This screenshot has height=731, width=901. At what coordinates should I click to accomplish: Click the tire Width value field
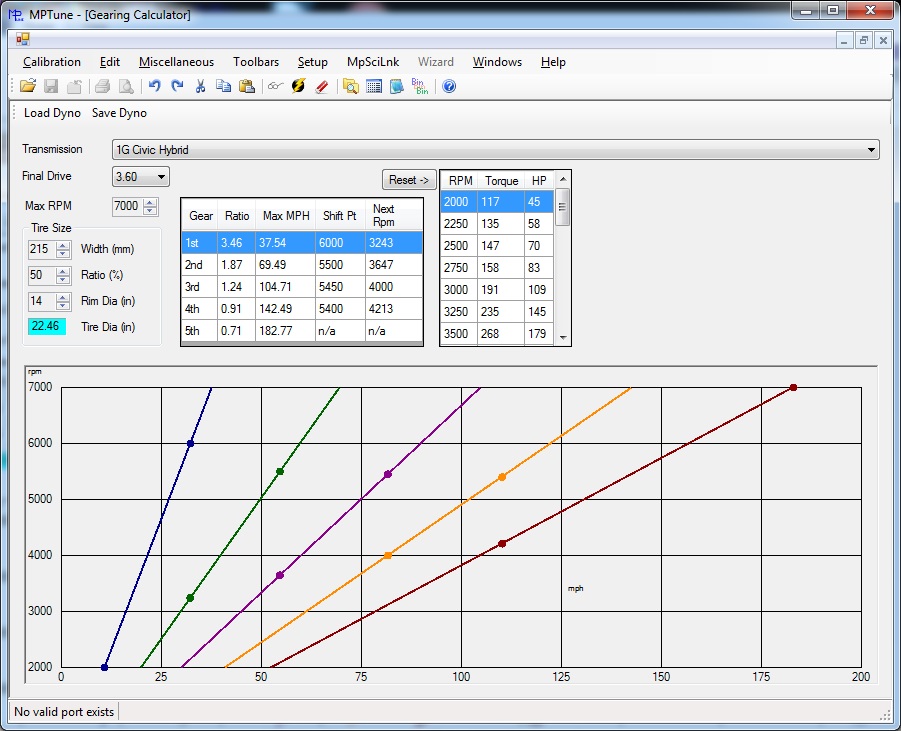(x=42, y=249)
